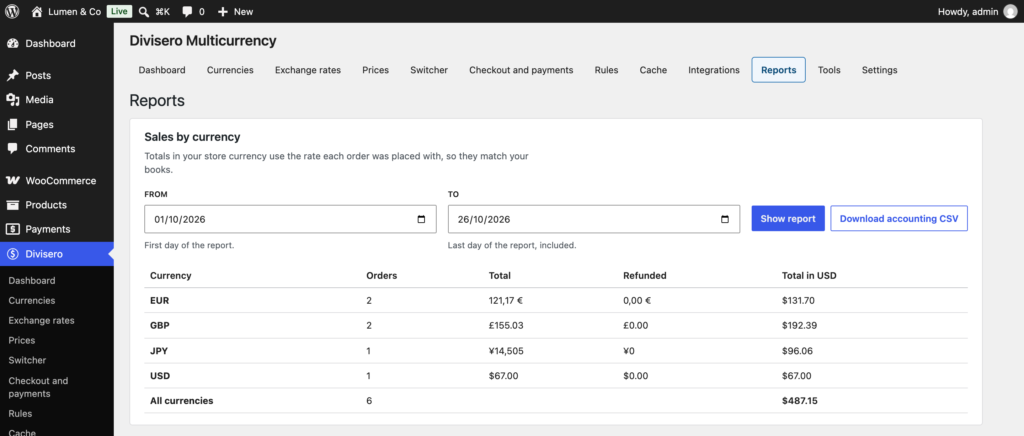The height and width of the screenshot is (436, 1024).
Task: Switch to the Integrations tab
Action: pyautogui.click(x=714, y=70)
